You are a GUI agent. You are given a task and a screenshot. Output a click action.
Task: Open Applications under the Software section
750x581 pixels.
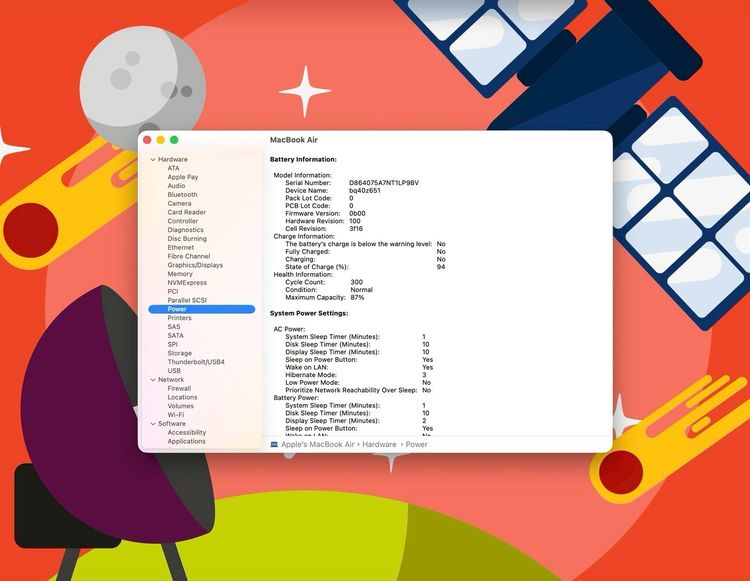point(186,441)
